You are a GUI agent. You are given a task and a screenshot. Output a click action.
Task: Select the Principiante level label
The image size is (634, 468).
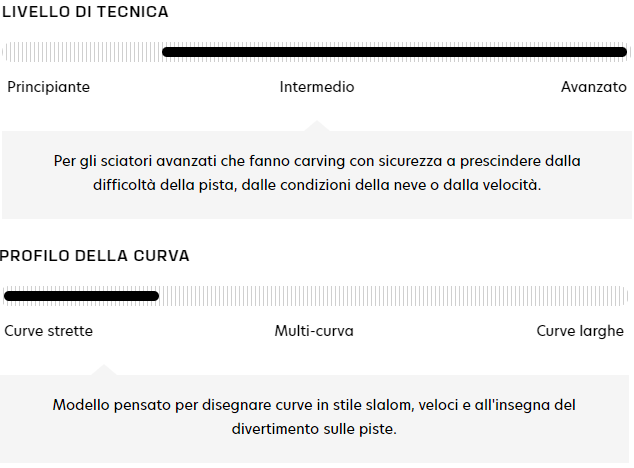coord(48,87)
